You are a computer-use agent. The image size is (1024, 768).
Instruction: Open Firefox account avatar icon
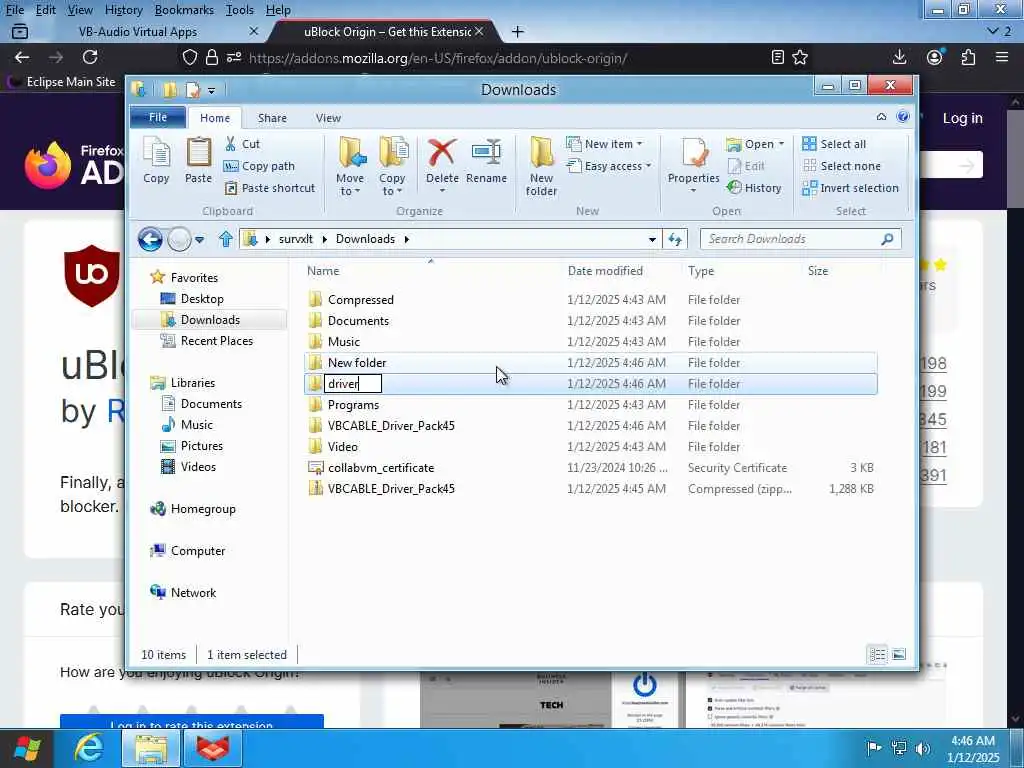coord(935,57)
